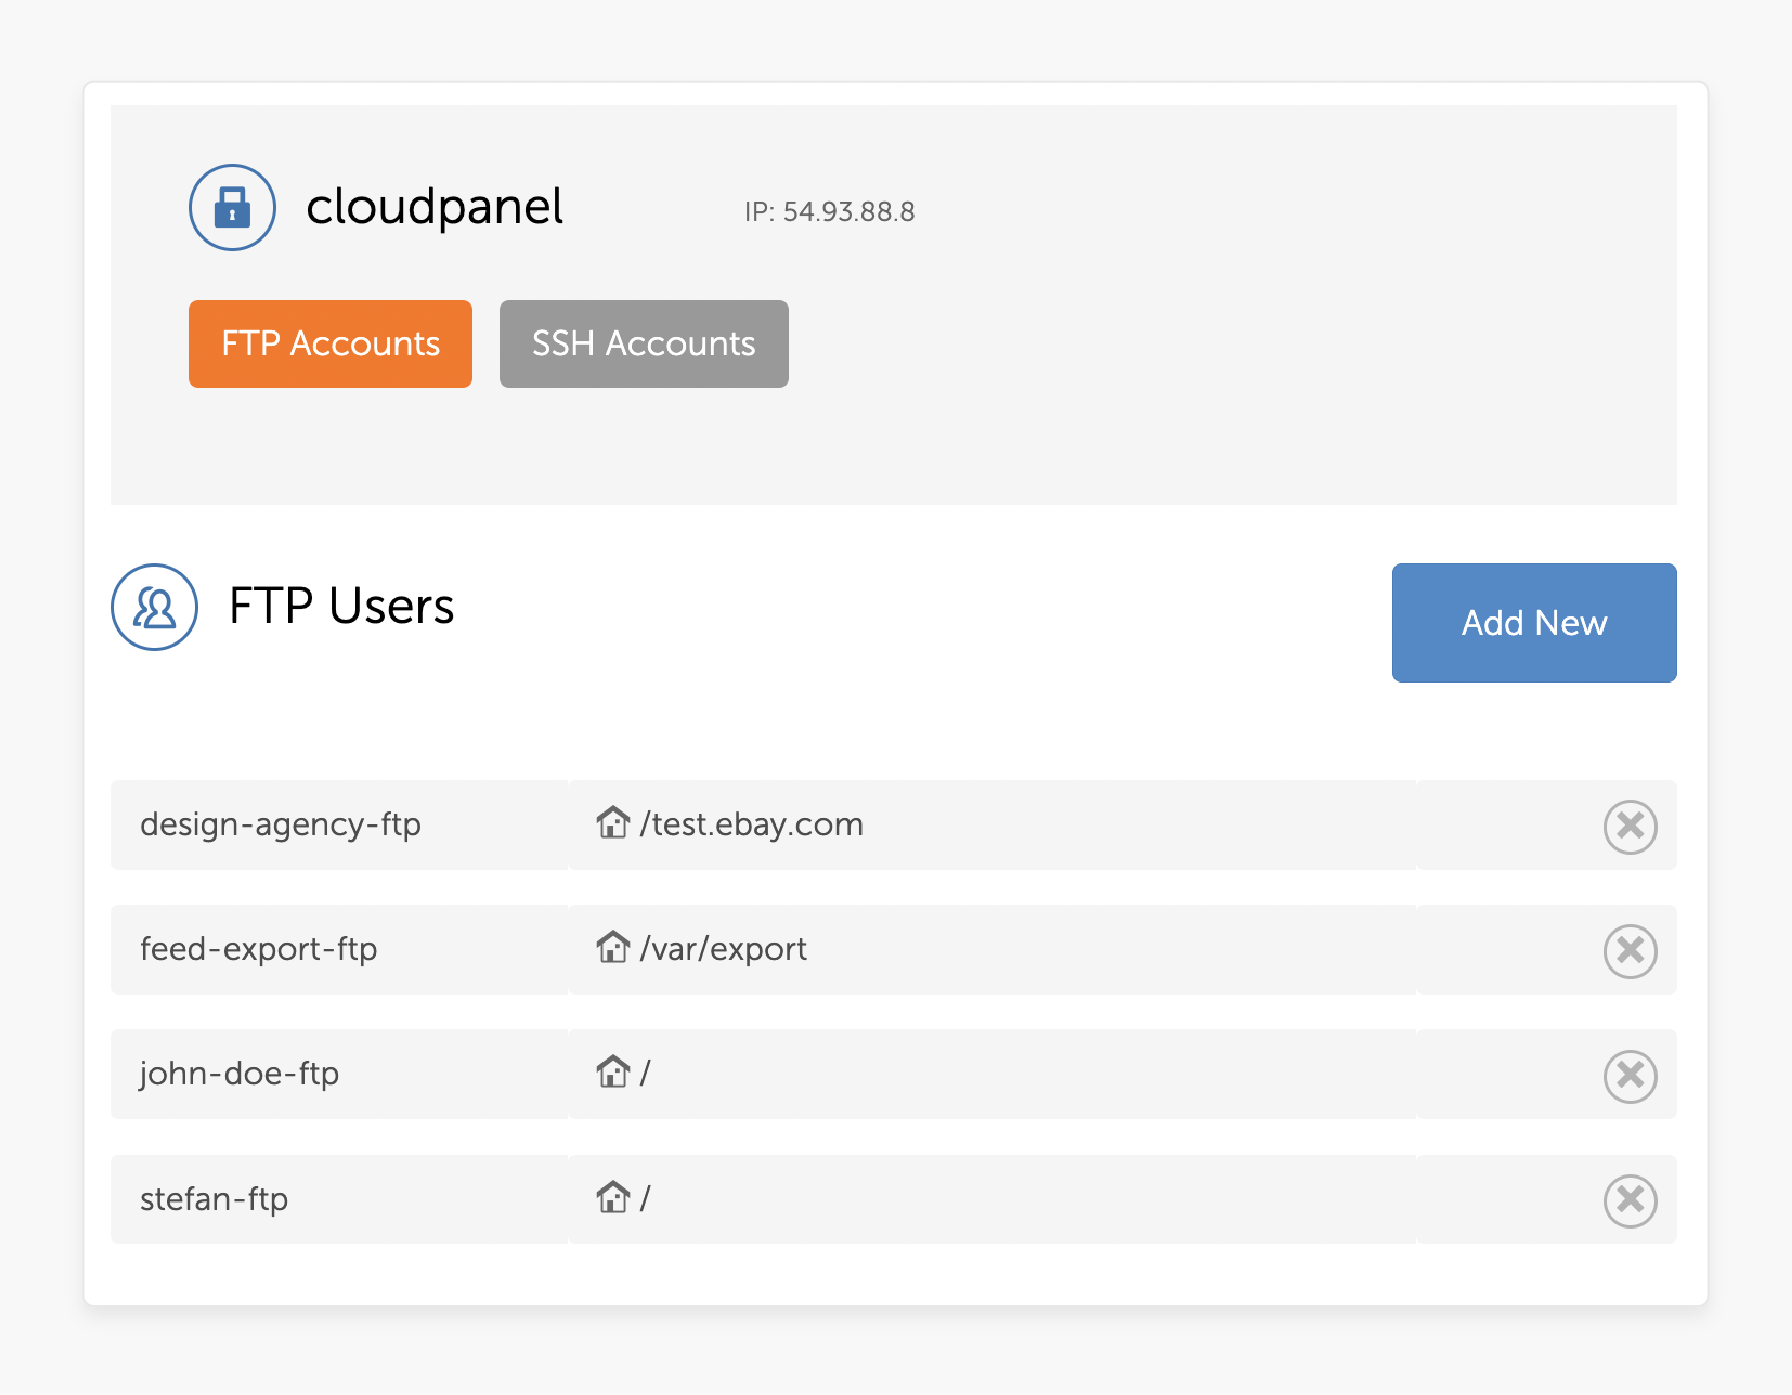Select the design-agency-ftp username
This screenshot has height=1395, width=1792.
(280, 825)
